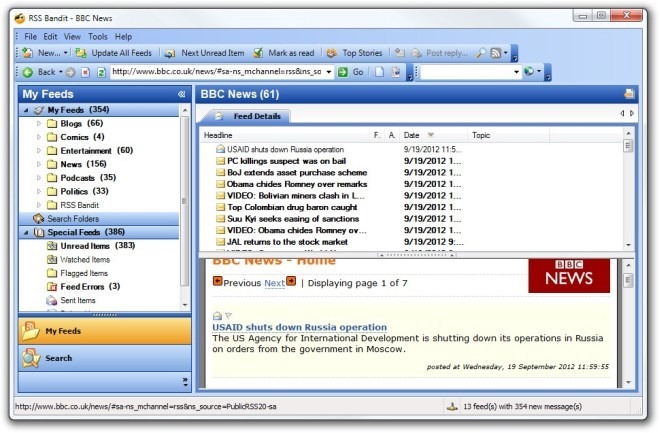The image size is (660, 433).
Task: Click the web search globe icon
Action: pyautogui.click(x=529, y=72)
